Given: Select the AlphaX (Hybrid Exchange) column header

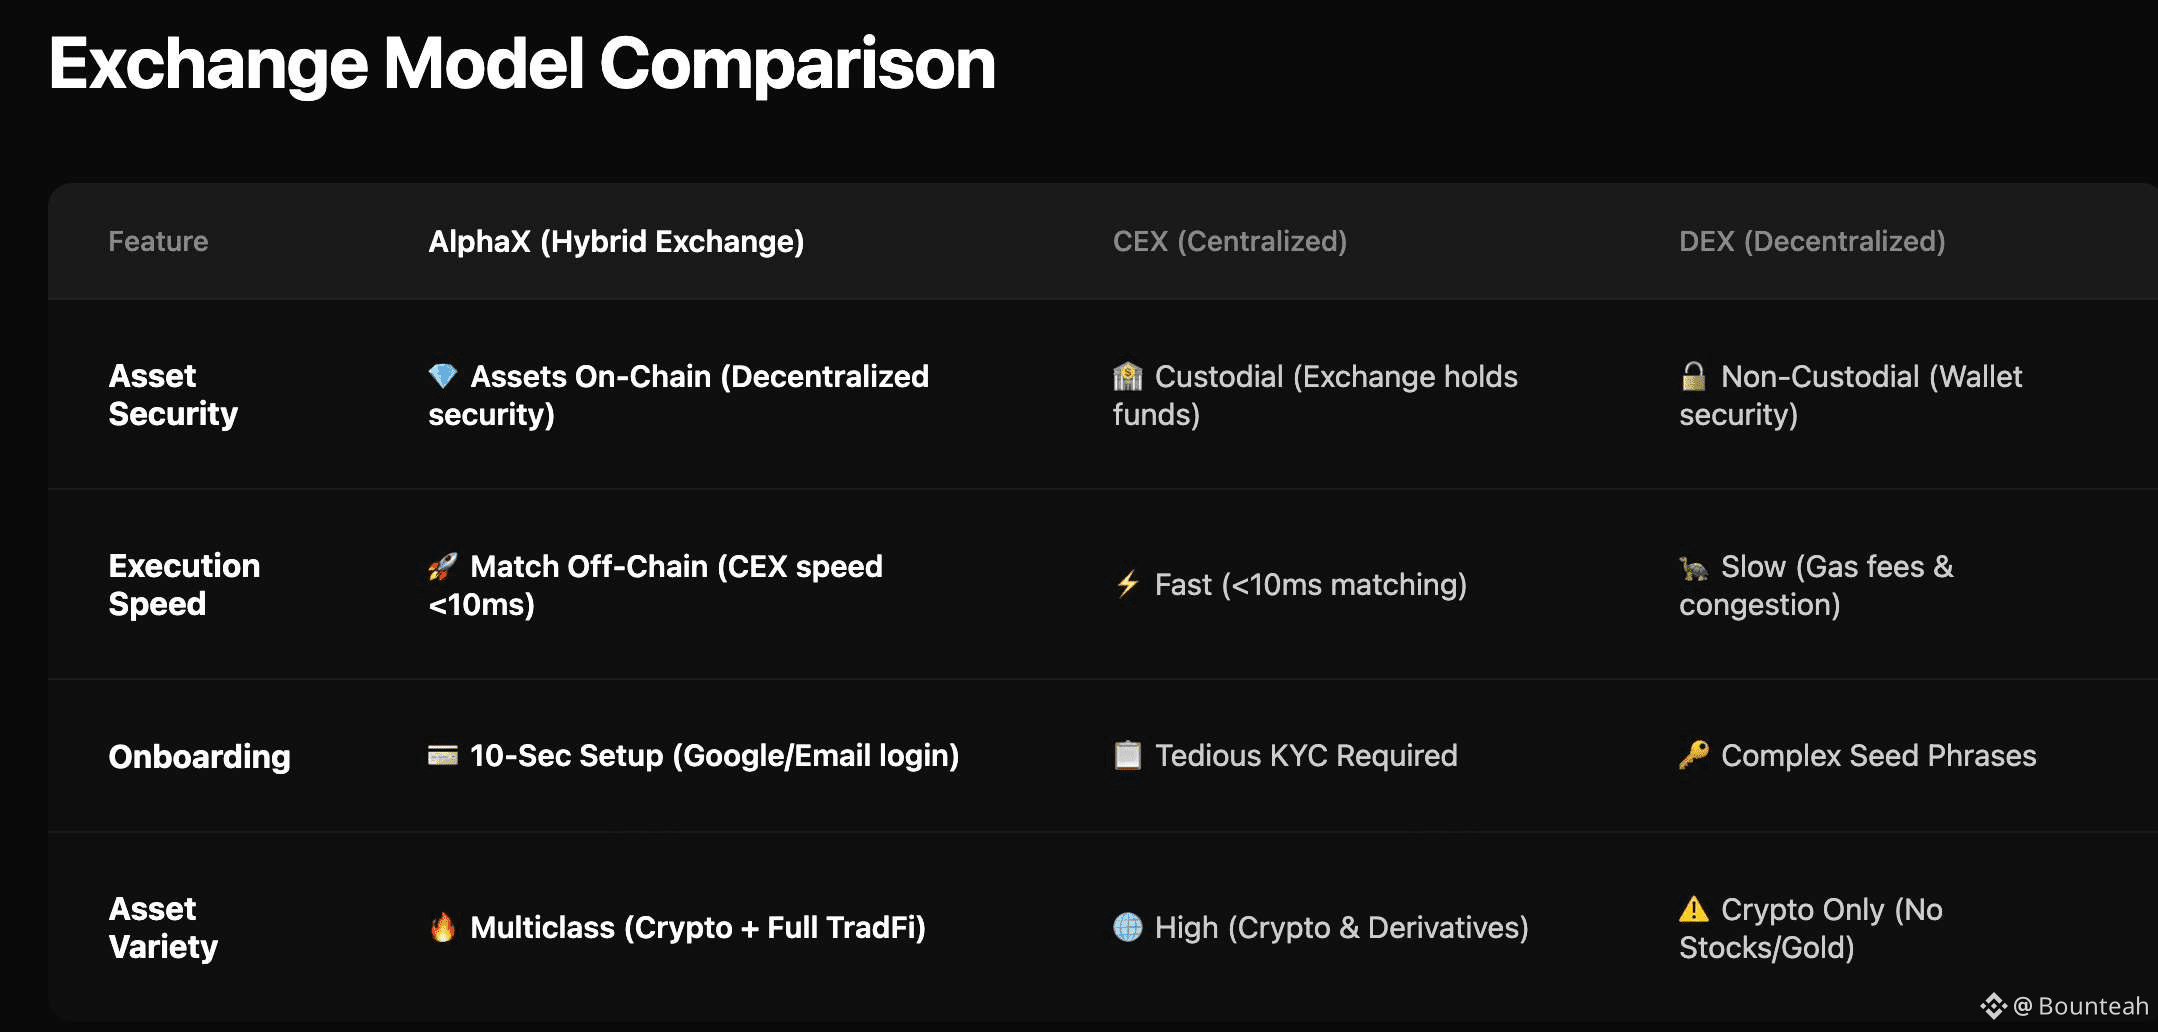Looking at the screenshot, I should point(616,241).
